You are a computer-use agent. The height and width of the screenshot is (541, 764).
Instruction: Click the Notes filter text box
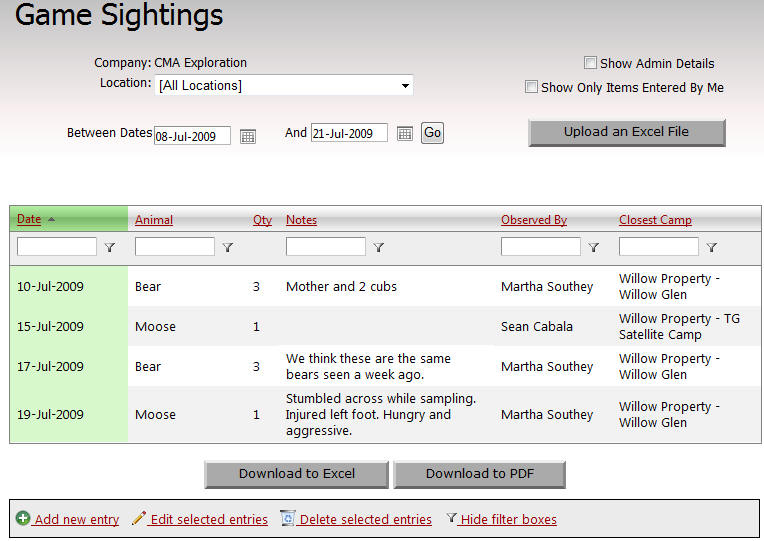point(325,247)
